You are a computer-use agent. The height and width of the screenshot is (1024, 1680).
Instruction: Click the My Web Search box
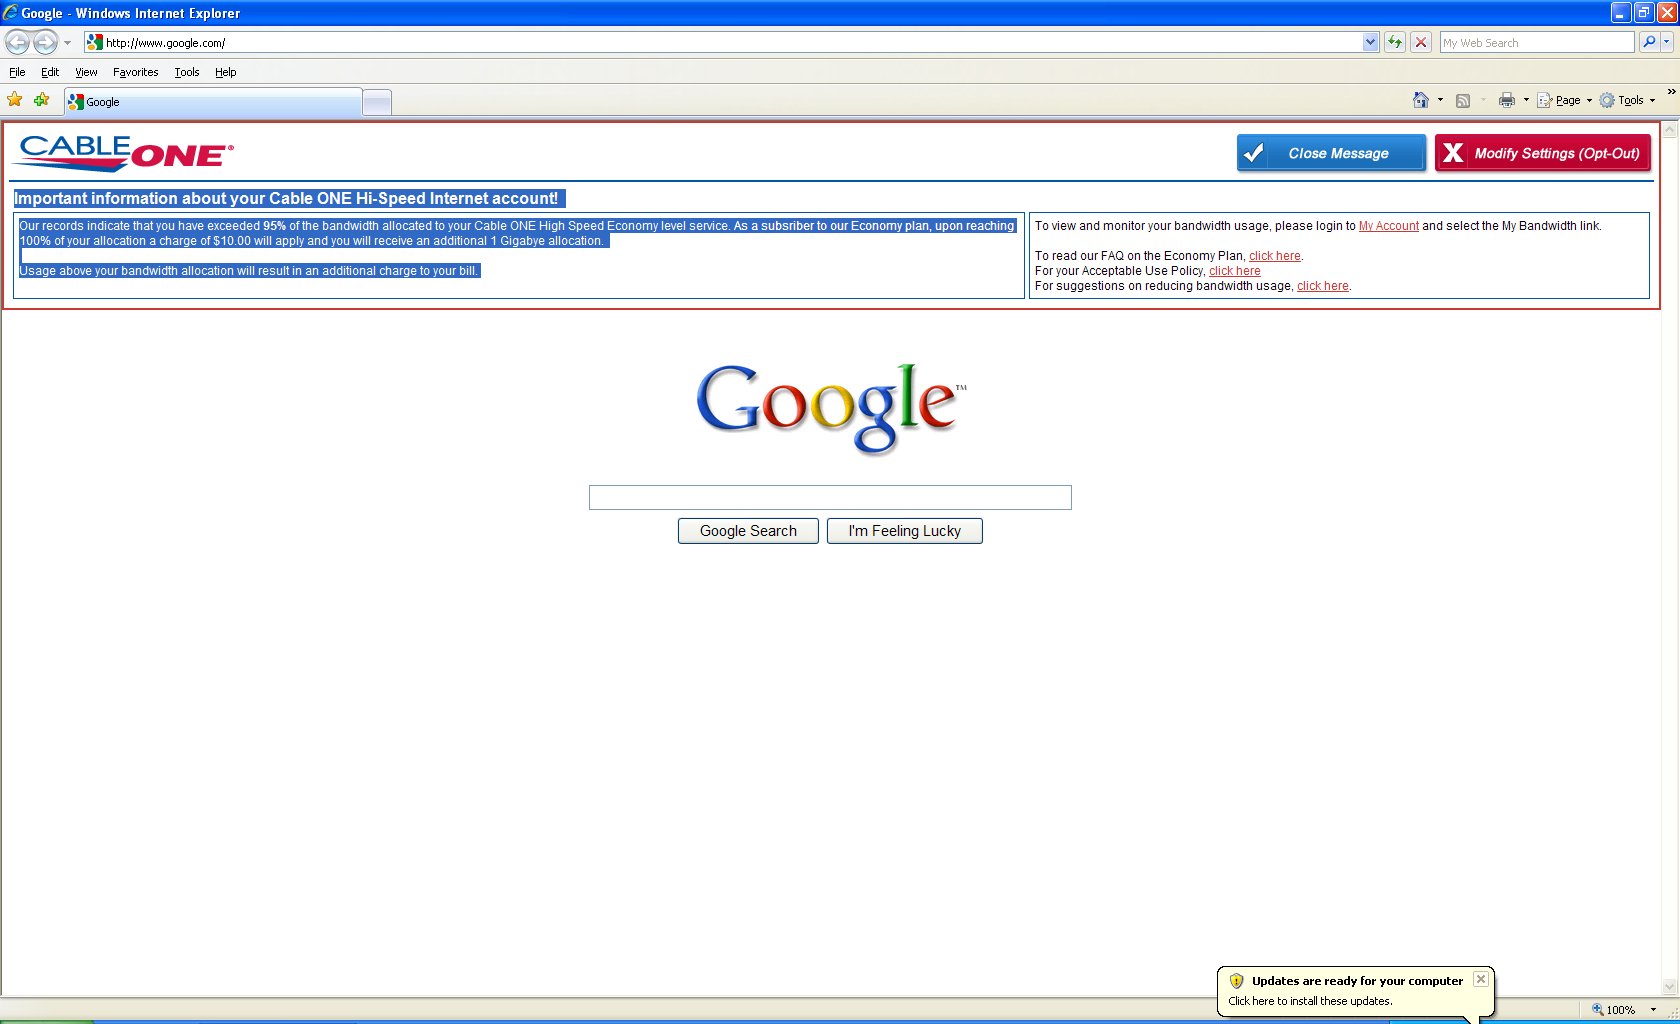pyautogui.click(x=1537, y=42)
